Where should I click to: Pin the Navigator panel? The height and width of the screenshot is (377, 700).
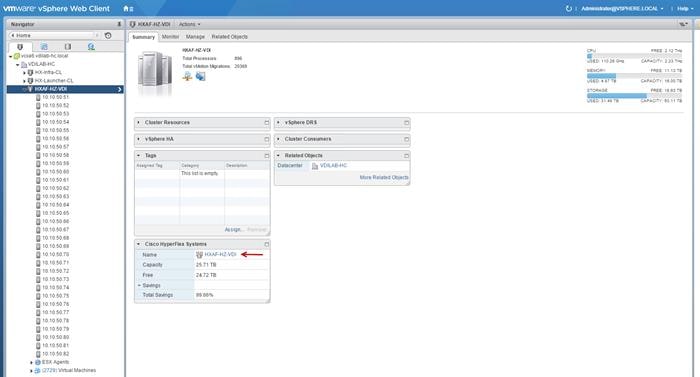click(x=119, y=24)
